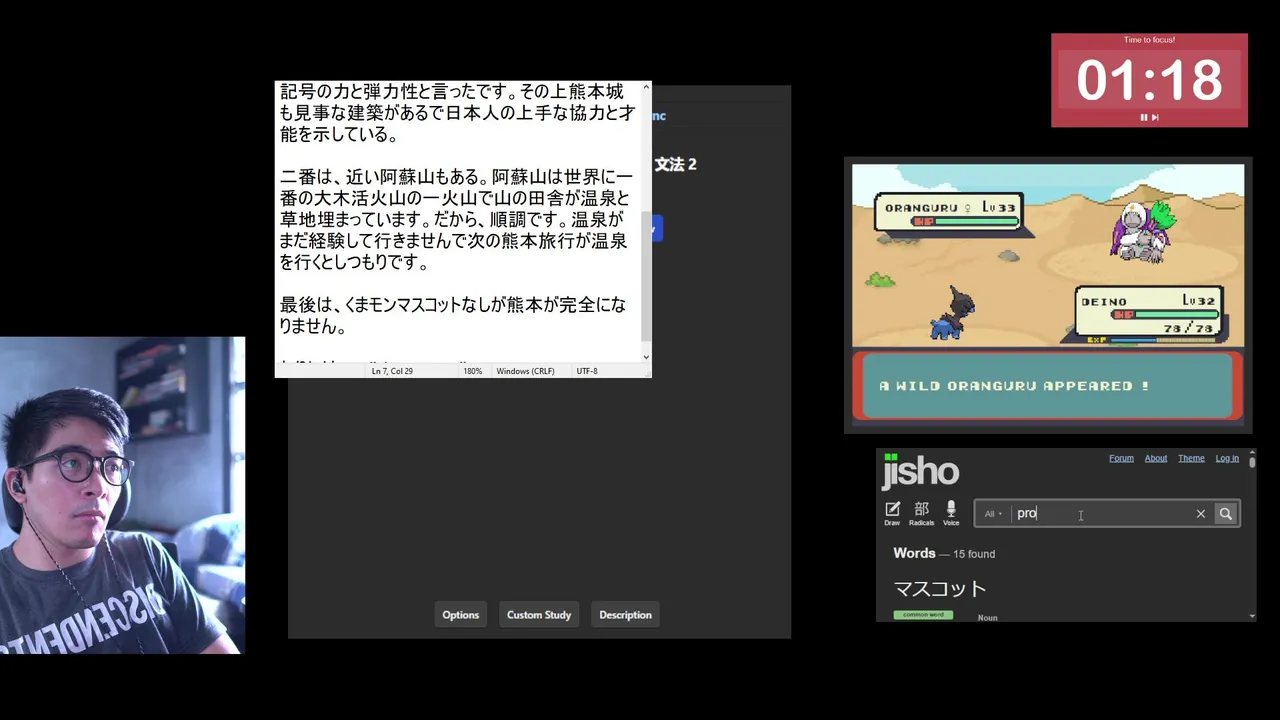Open the マスコット word entry
This screenshot has width=1280, height=720.
pyautogui.click(x=940, y=589)
